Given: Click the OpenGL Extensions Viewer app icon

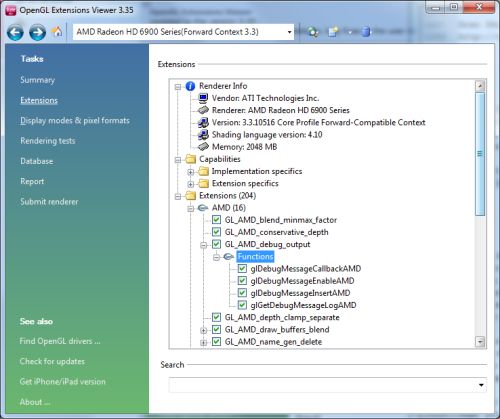Looking at the screenshot, I should (11, 10).
